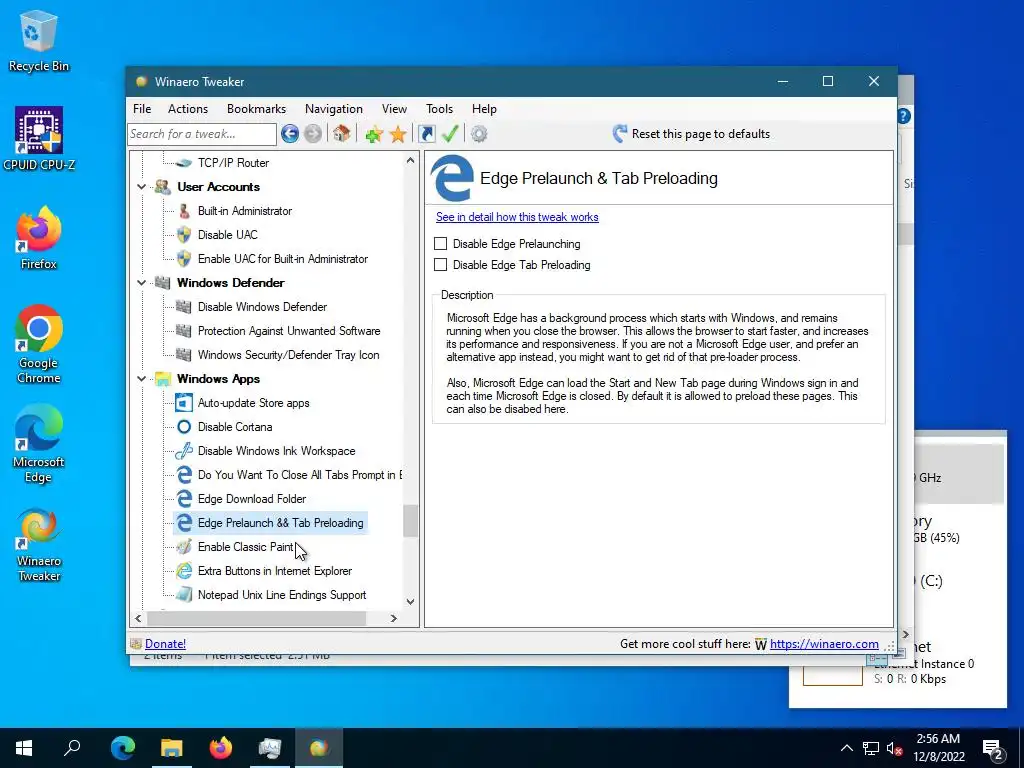This screenshot has height=768, width=1024.
Task: Select Do You Want To Close All Tabs
Action: coord(300,475)
